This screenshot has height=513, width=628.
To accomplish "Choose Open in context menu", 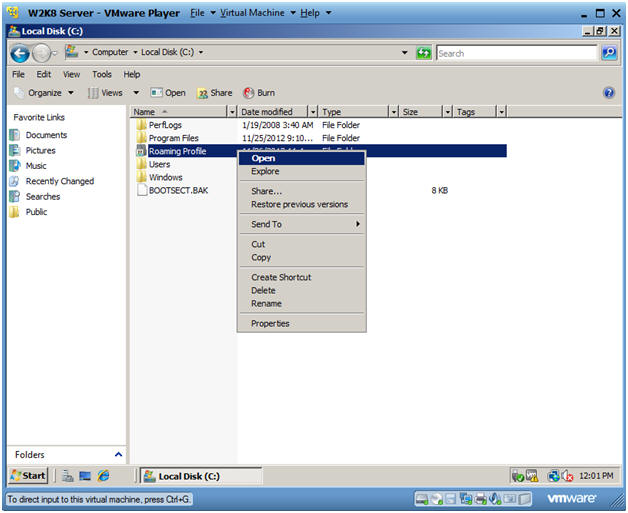I will point(302,158).
